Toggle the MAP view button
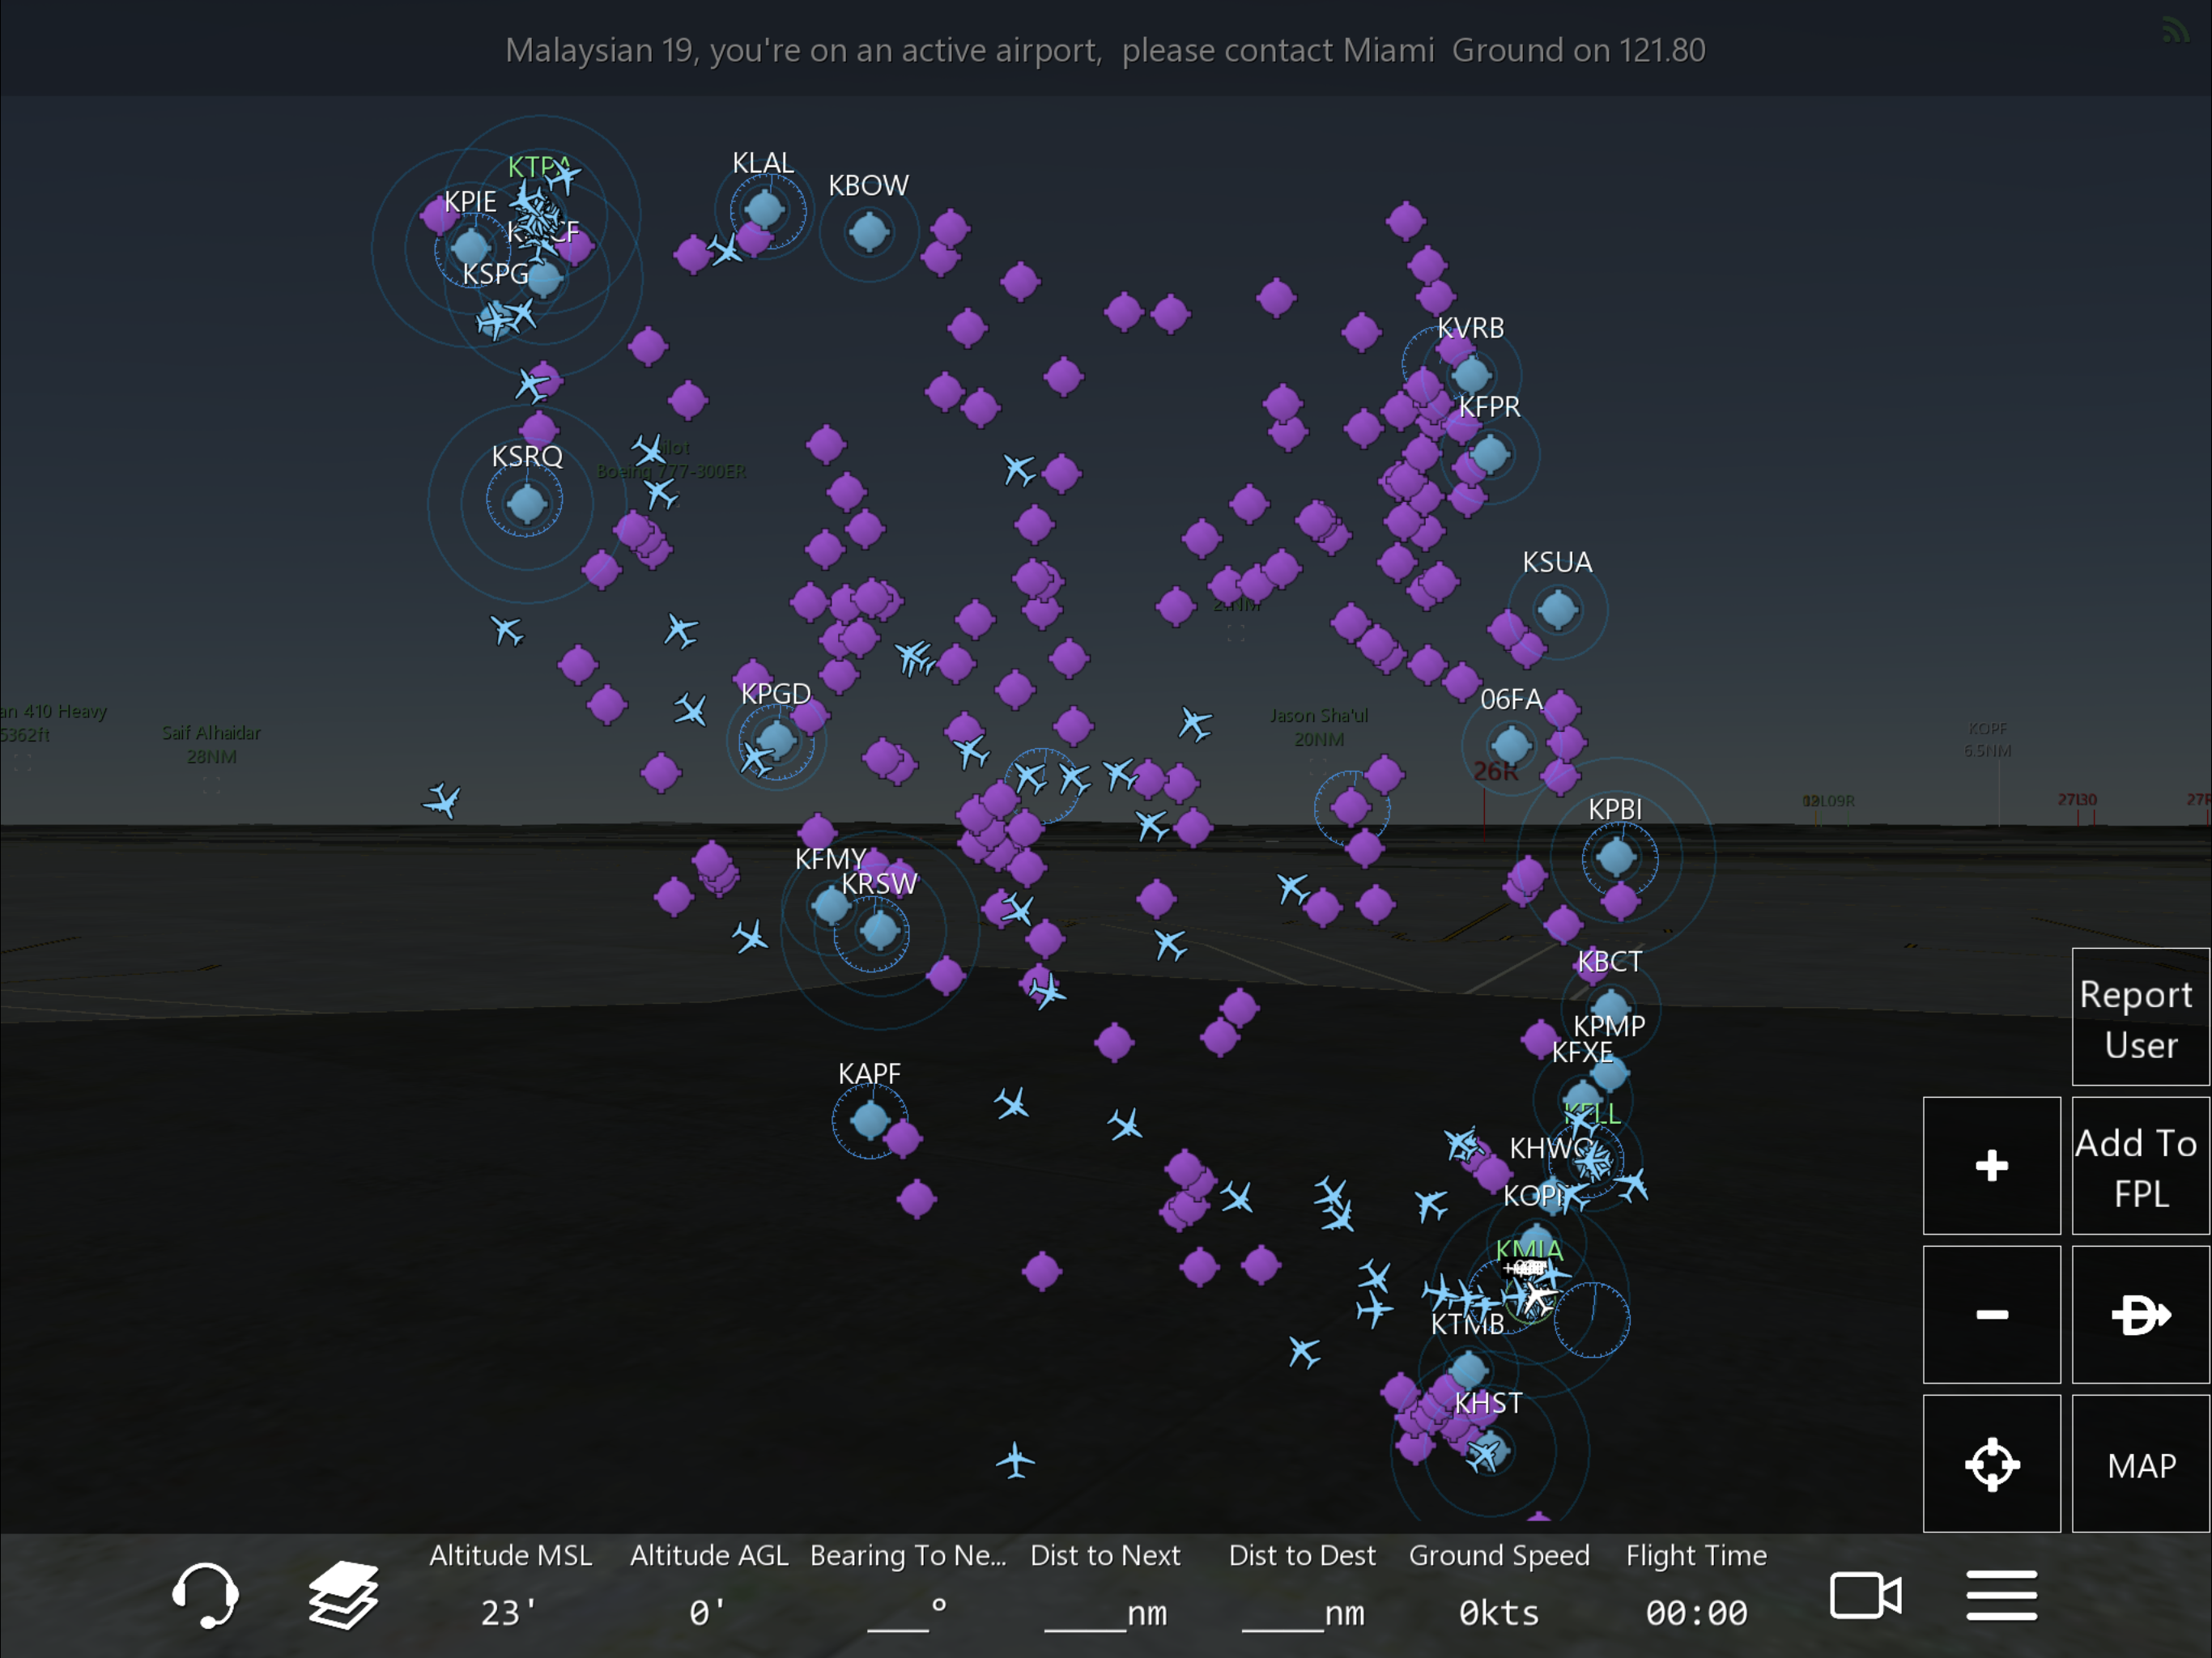 pyautogui.click(x=2141, y=1464)
